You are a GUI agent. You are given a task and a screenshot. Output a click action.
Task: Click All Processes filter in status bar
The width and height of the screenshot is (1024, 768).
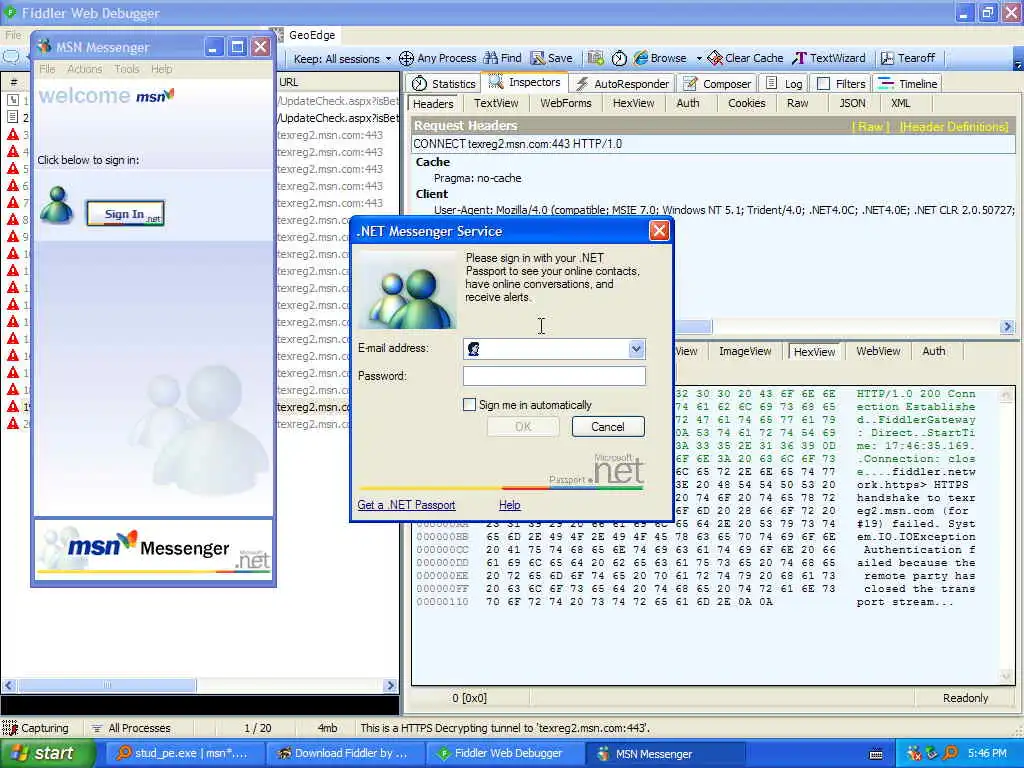131,728
